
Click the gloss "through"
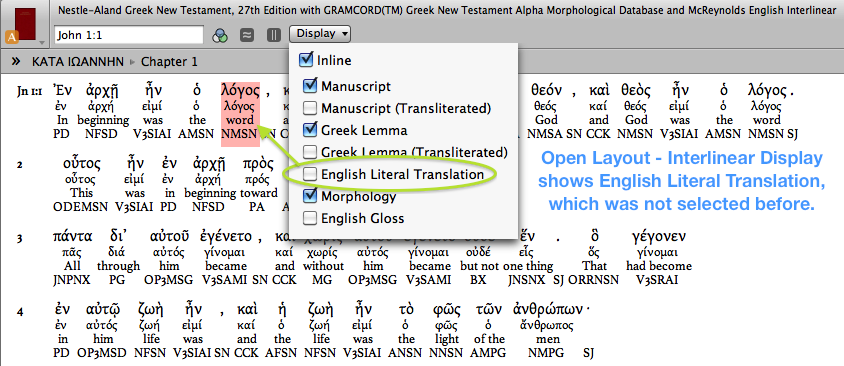pos(118,266)
